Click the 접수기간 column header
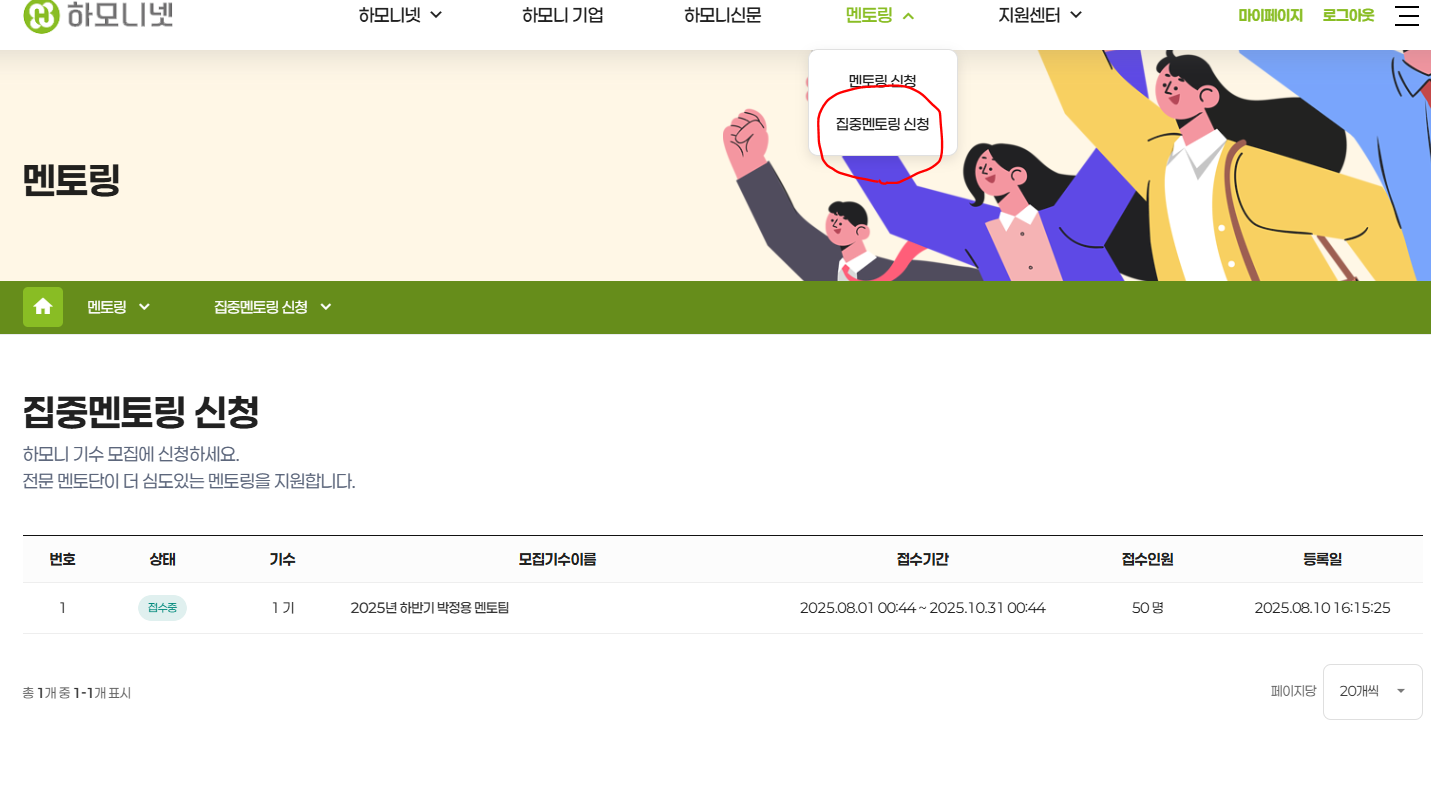Image resolution: width=1431 pixels, height=798 pixels. tap(922, 559)
